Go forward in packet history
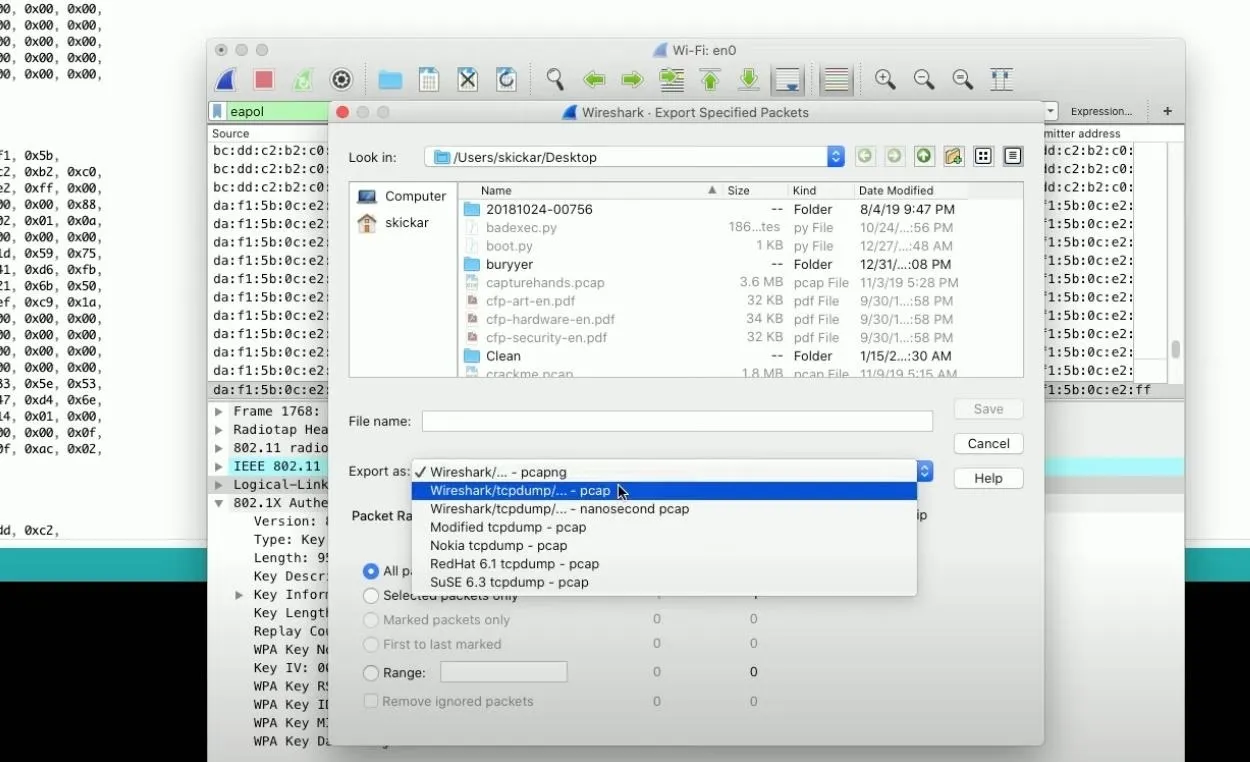The height and width of the screenshot is (762, 1250). point(632,80)
